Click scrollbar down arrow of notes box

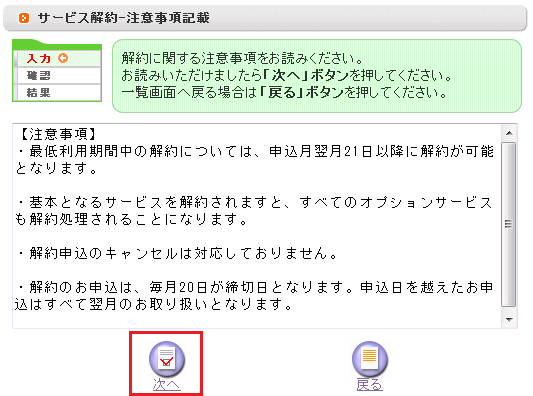click(509, 320)
